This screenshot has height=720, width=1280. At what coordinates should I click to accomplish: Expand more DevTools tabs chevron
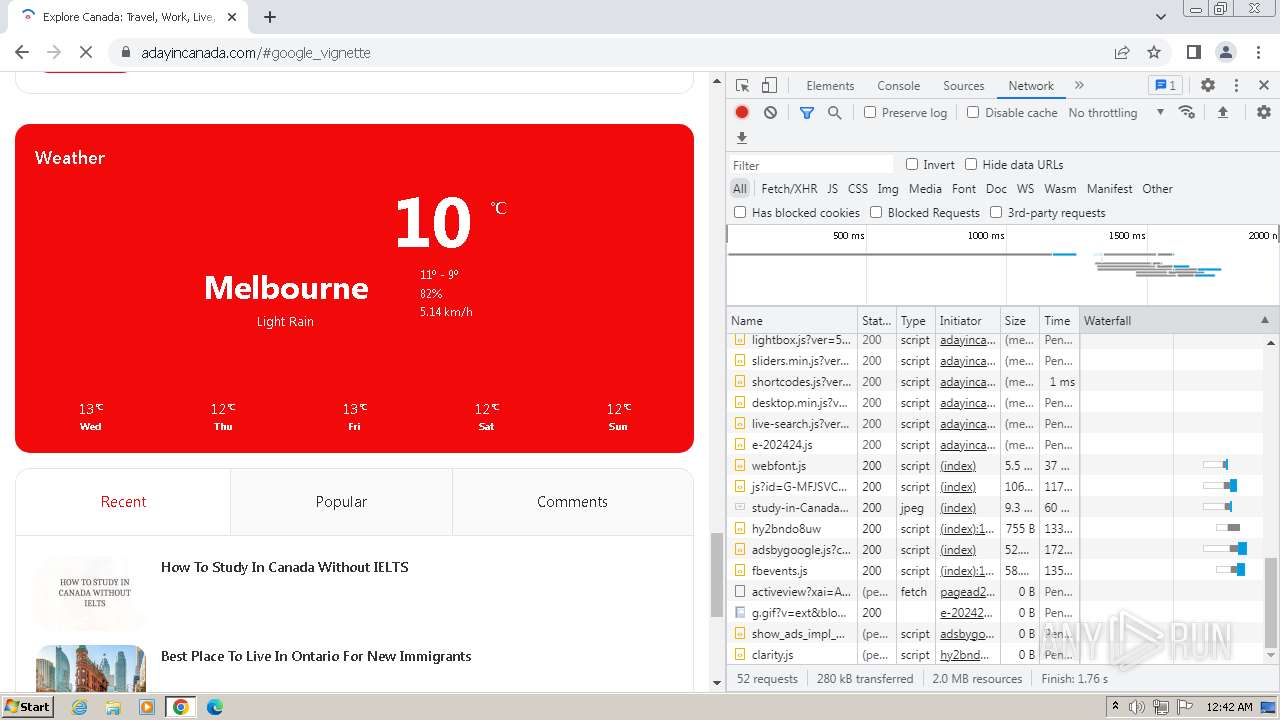pyautogui.click(x=1079, y=86)
